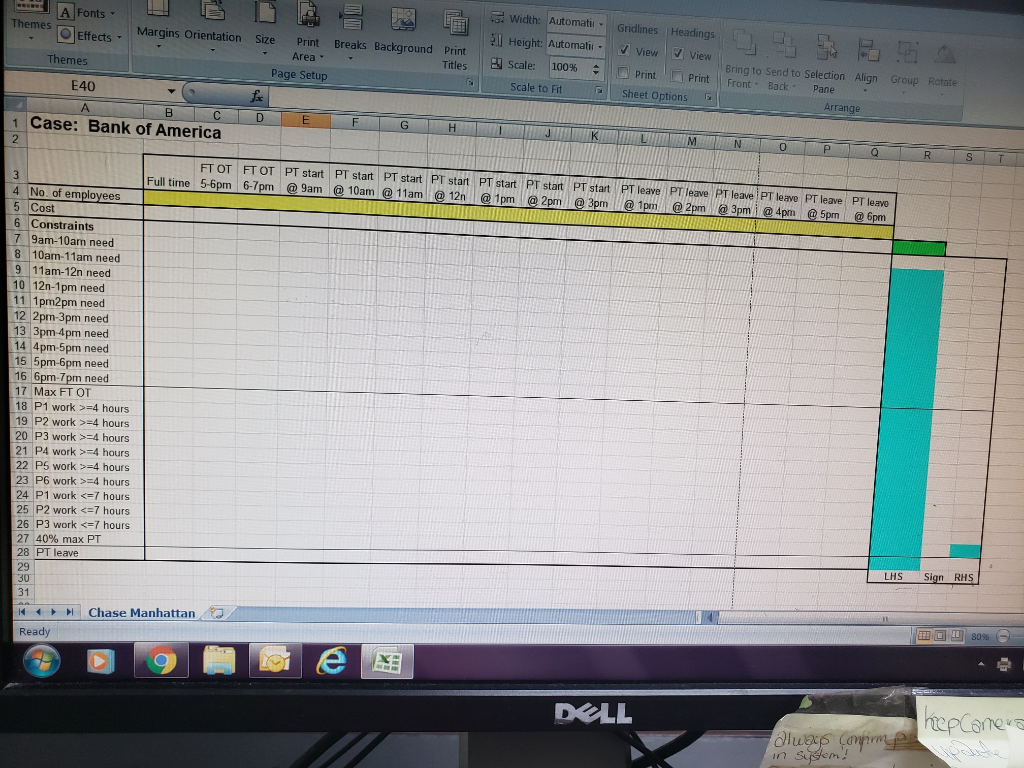
Task: Open the Windows Start menu
Action: coord(41,660)
